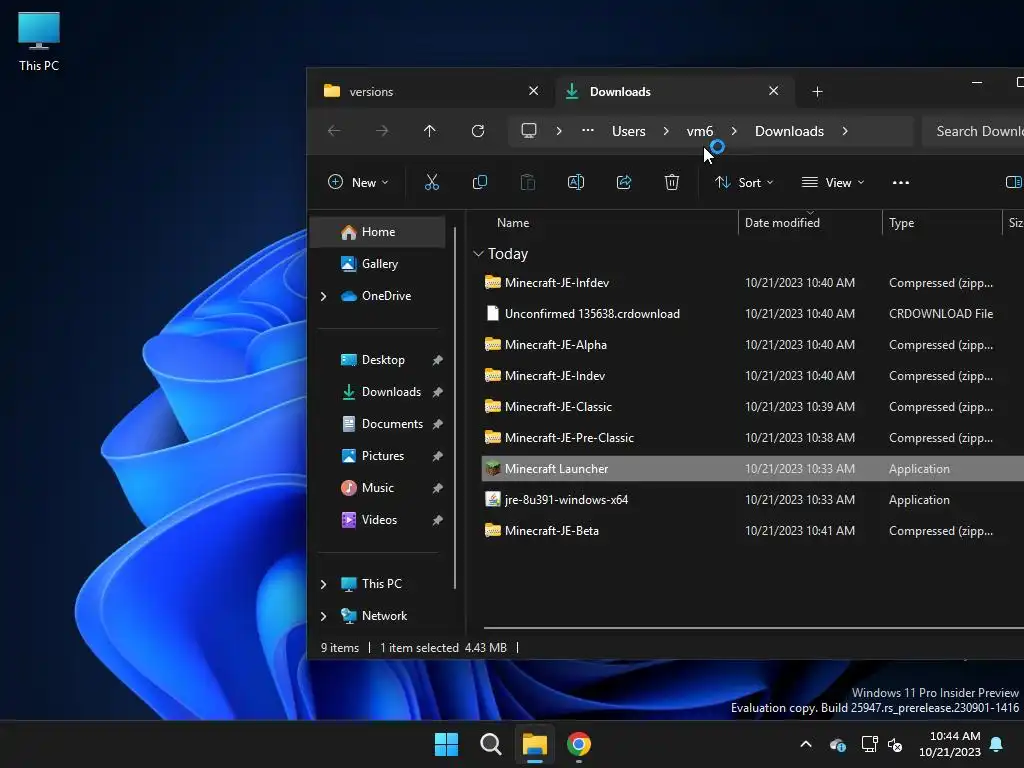The width and height of the screenshot is (1024, 768).
Task: Go up one folder level with Up arrow
Action: pyautogui.click(x=430, y=131)
